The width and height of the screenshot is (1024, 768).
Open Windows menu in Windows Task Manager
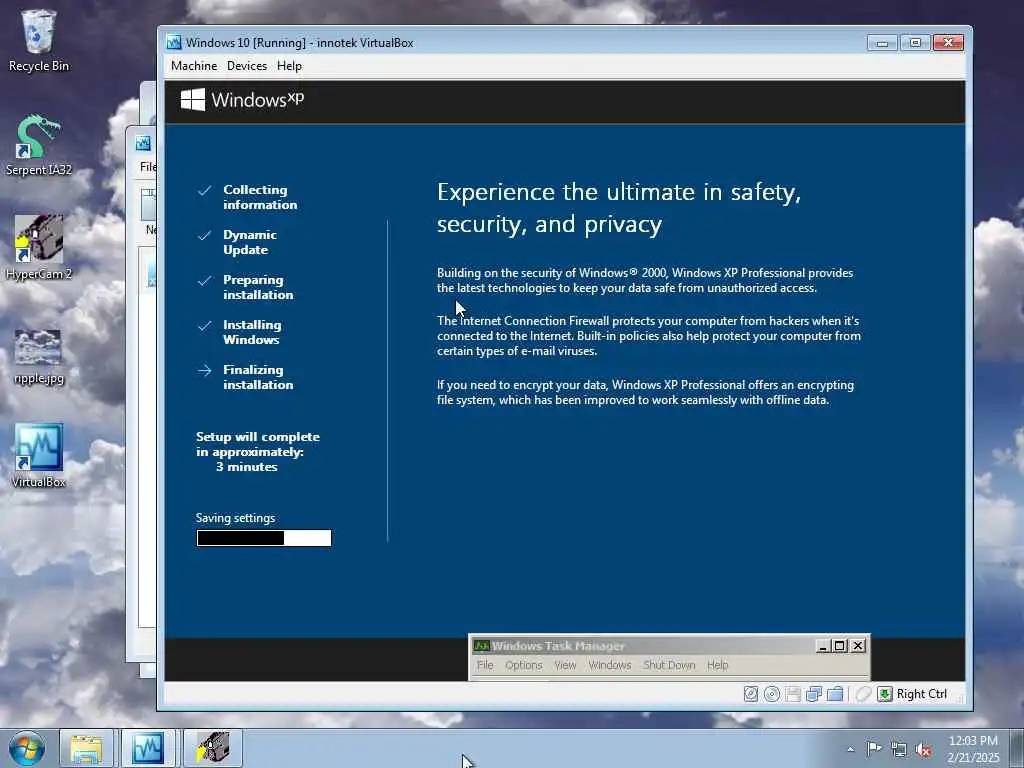[609, 665]
